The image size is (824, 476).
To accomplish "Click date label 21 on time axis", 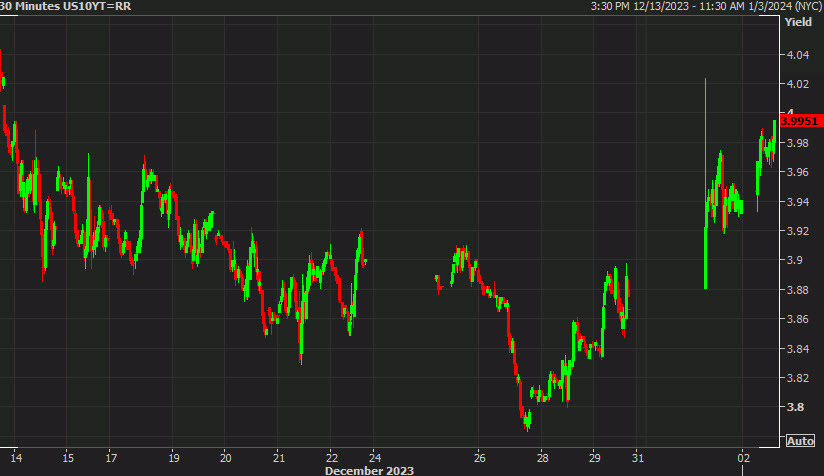I will click(x=279, y=458).
